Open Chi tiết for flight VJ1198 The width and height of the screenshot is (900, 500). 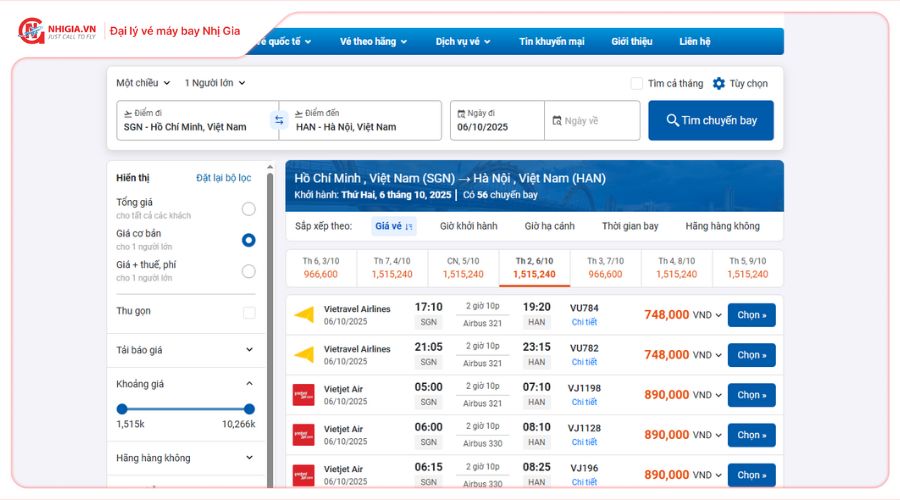(x=584, y=402)
